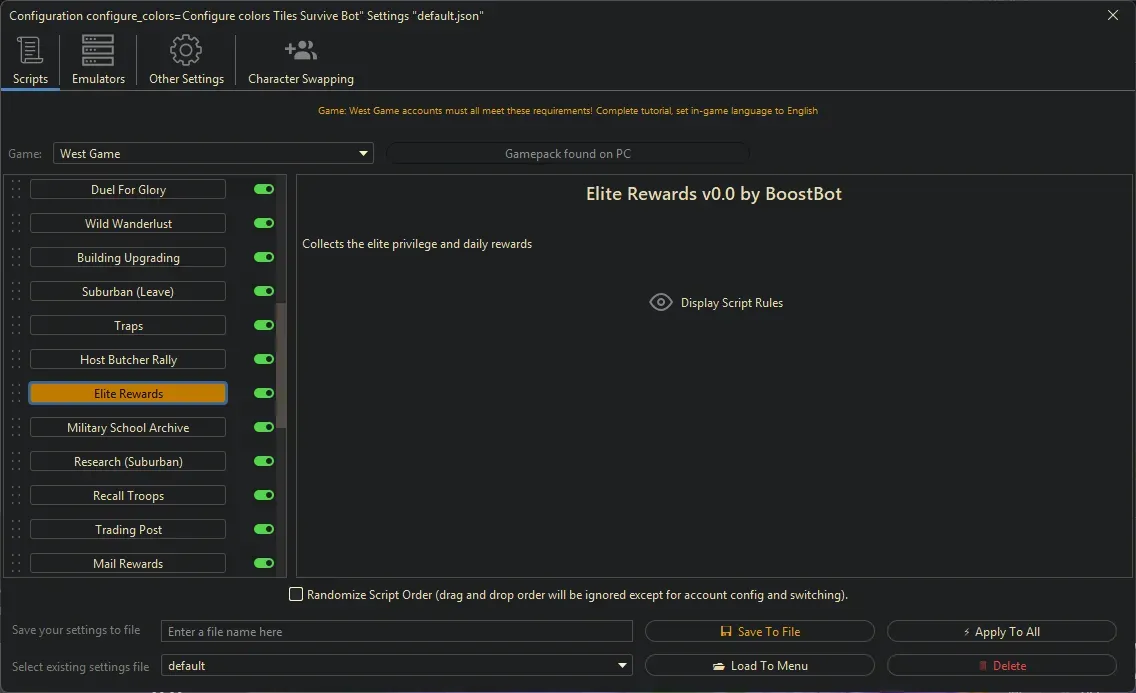Check Randomize Script Order
Screen dimensions: 1136x693
[x=296, y=594]
